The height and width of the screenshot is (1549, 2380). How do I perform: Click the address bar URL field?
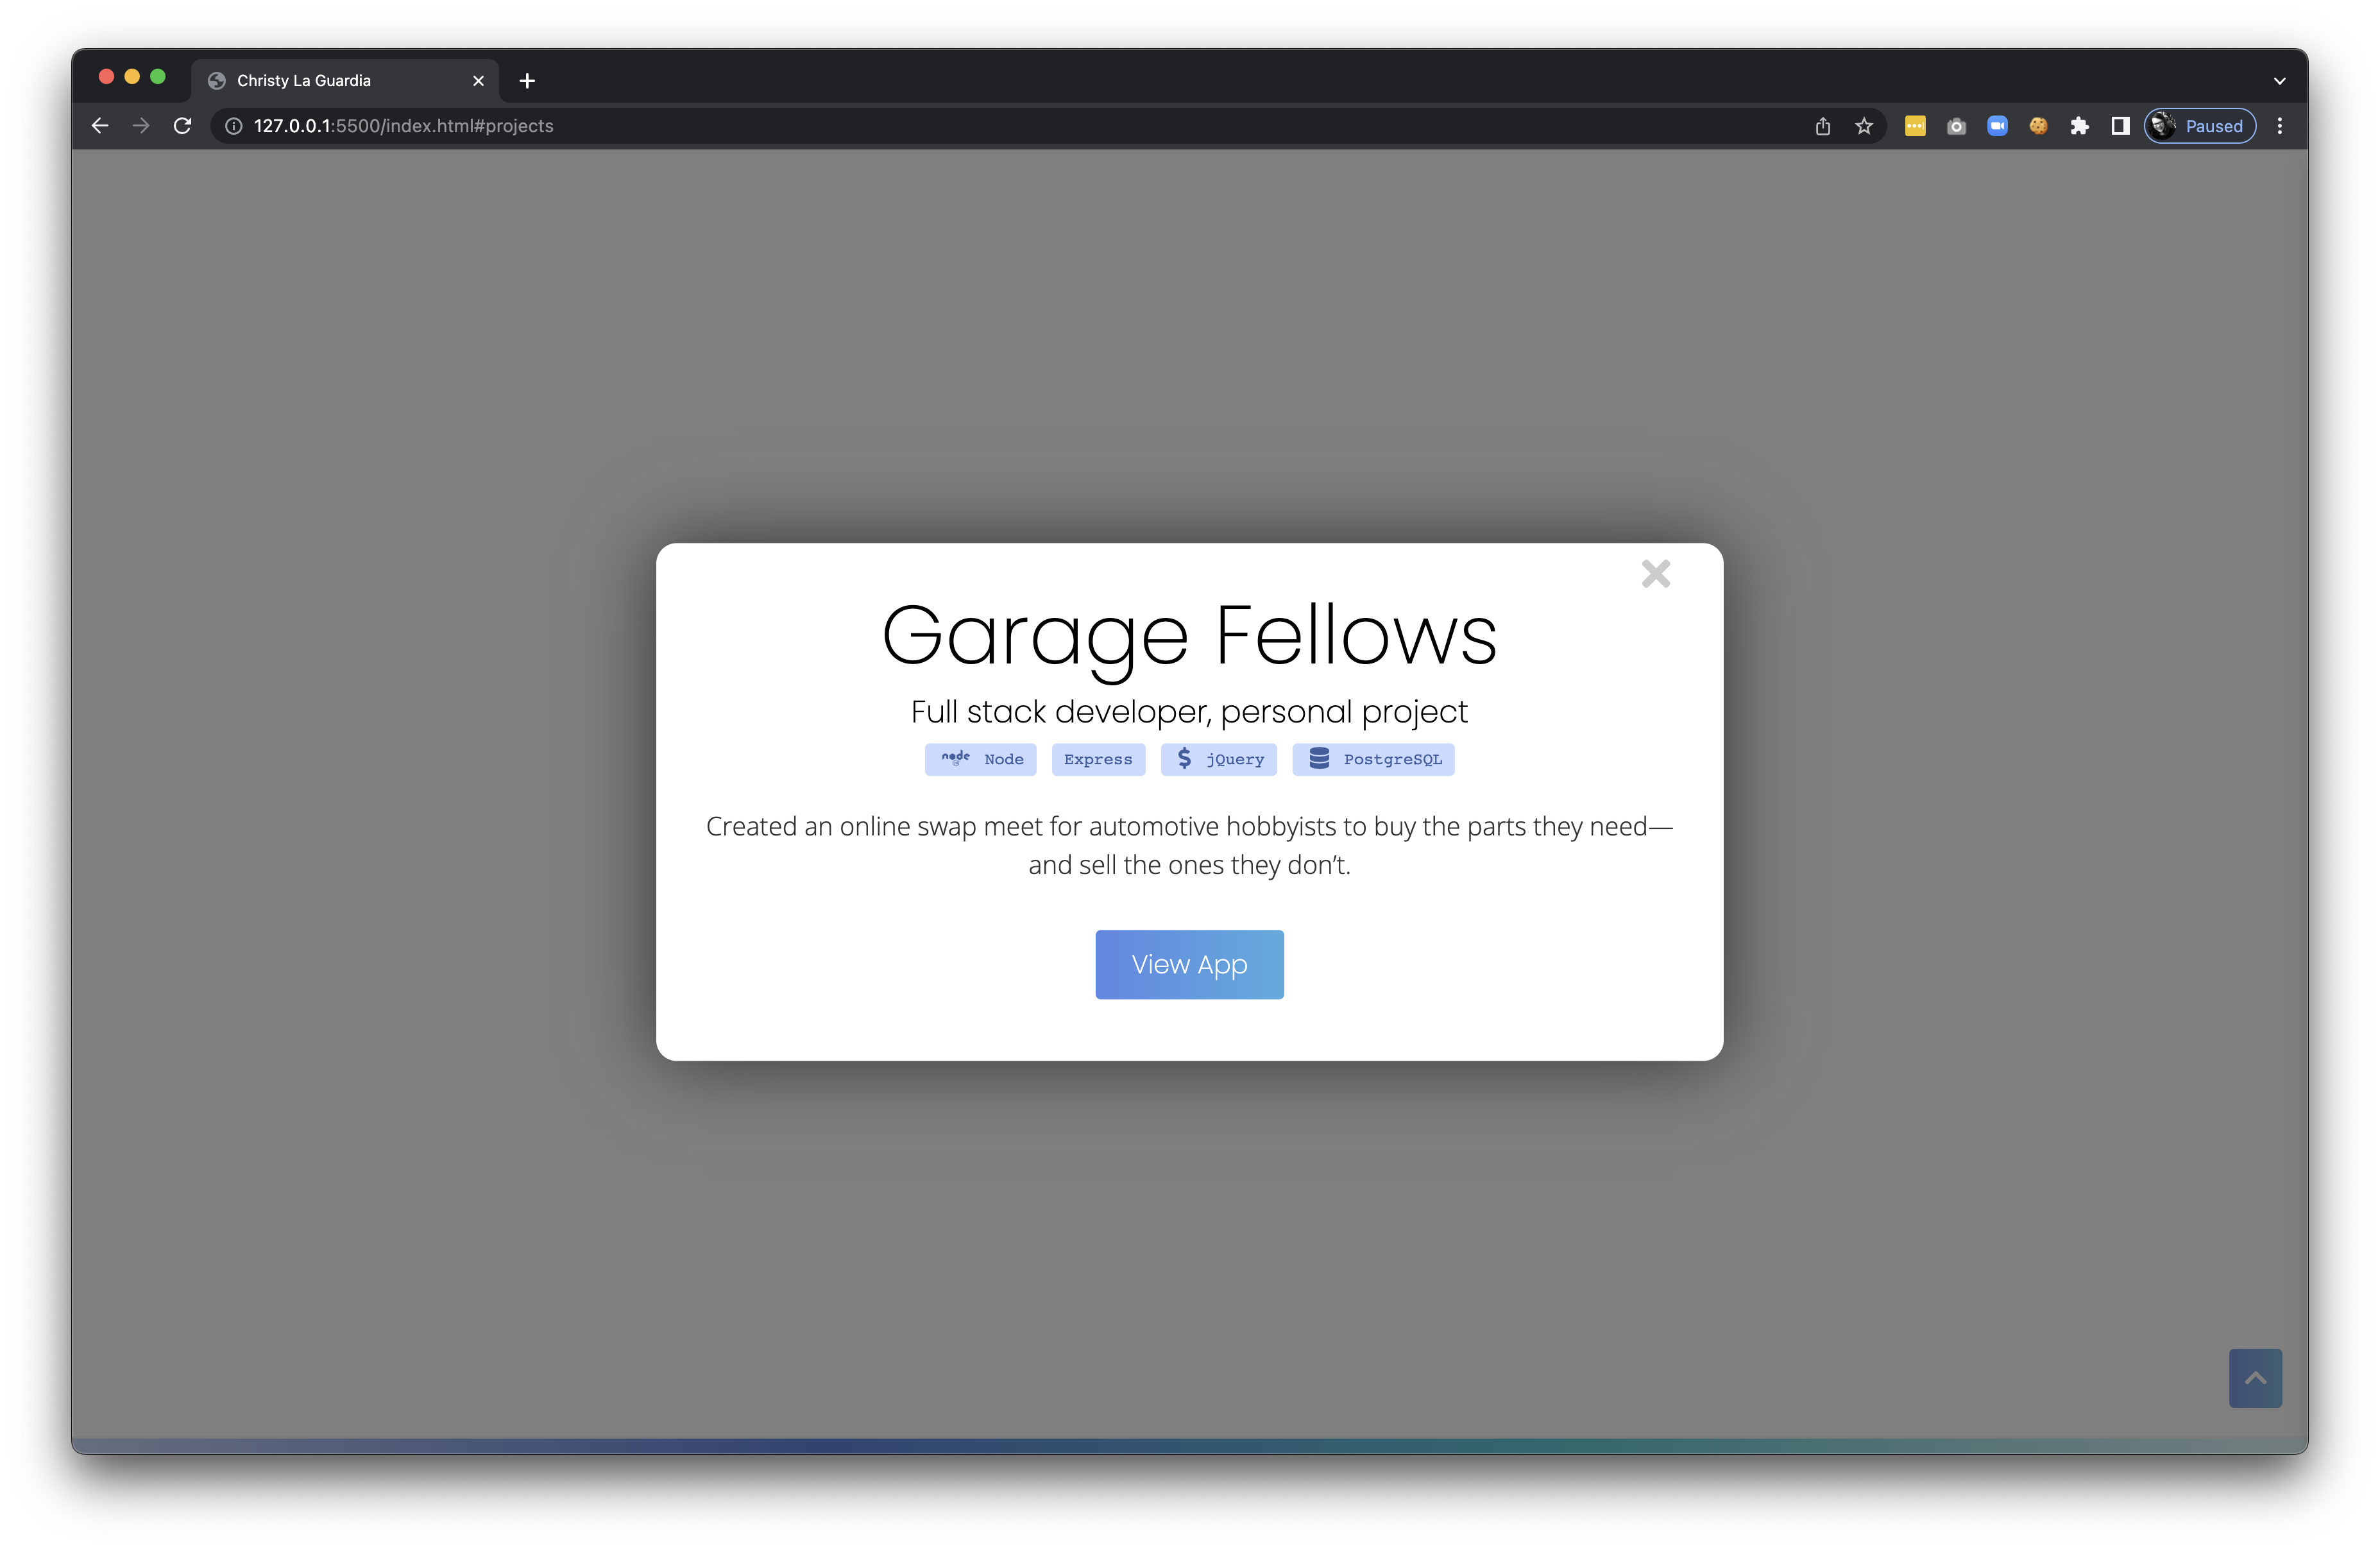pos(900,126)
